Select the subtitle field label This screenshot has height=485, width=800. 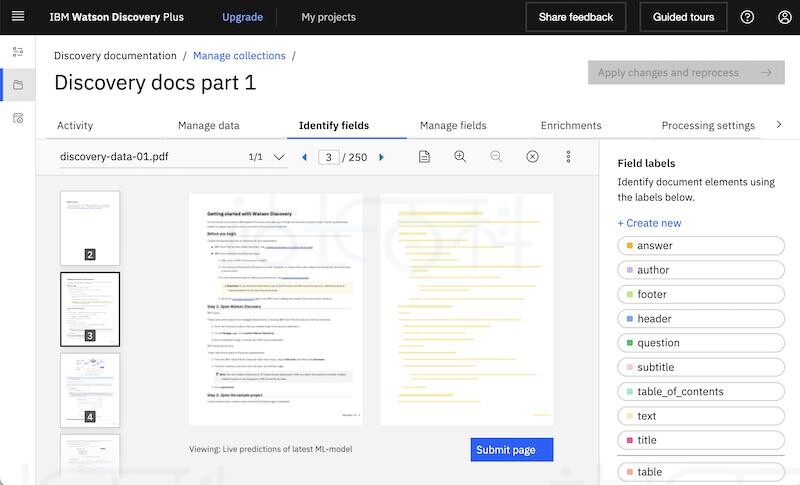701,367
